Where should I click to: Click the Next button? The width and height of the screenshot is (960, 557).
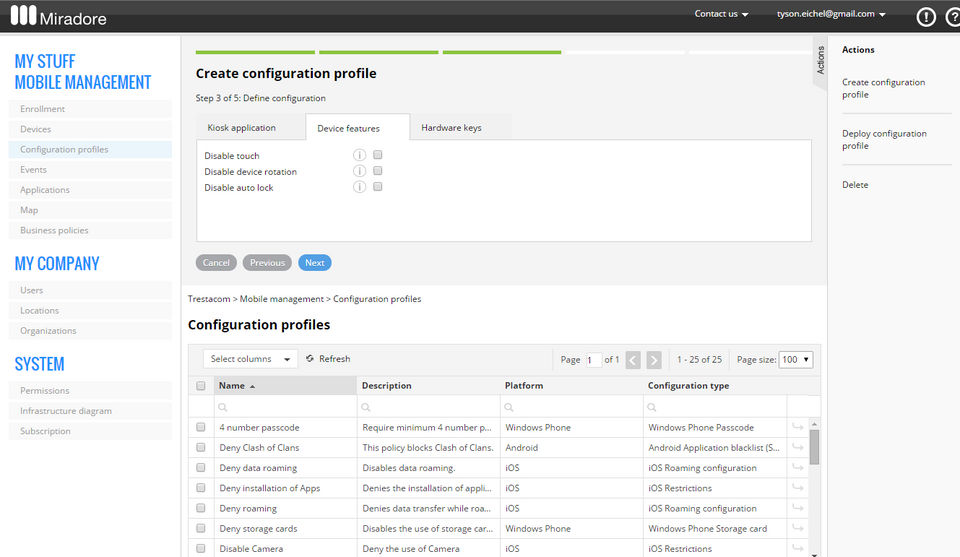315,263
